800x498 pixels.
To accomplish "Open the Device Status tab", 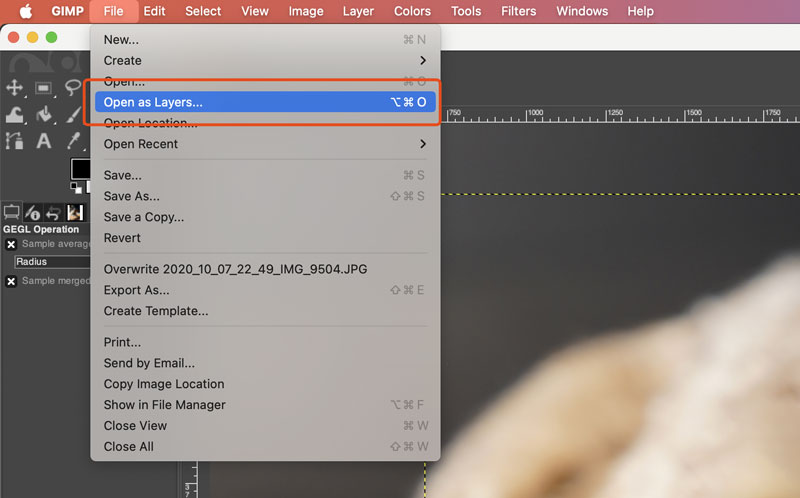I will (32, 212).
